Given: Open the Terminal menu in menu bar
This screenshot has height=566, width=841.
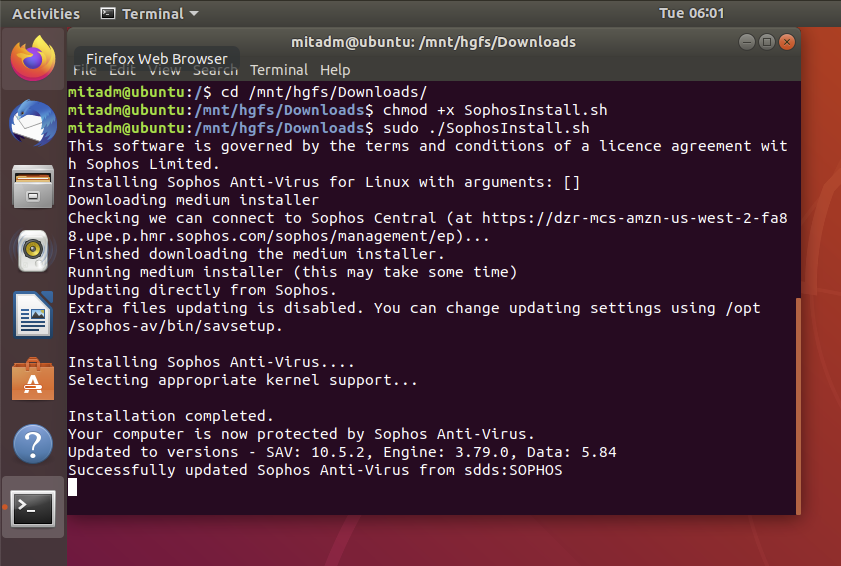Looking at the screenshot, I should (279, 70).
